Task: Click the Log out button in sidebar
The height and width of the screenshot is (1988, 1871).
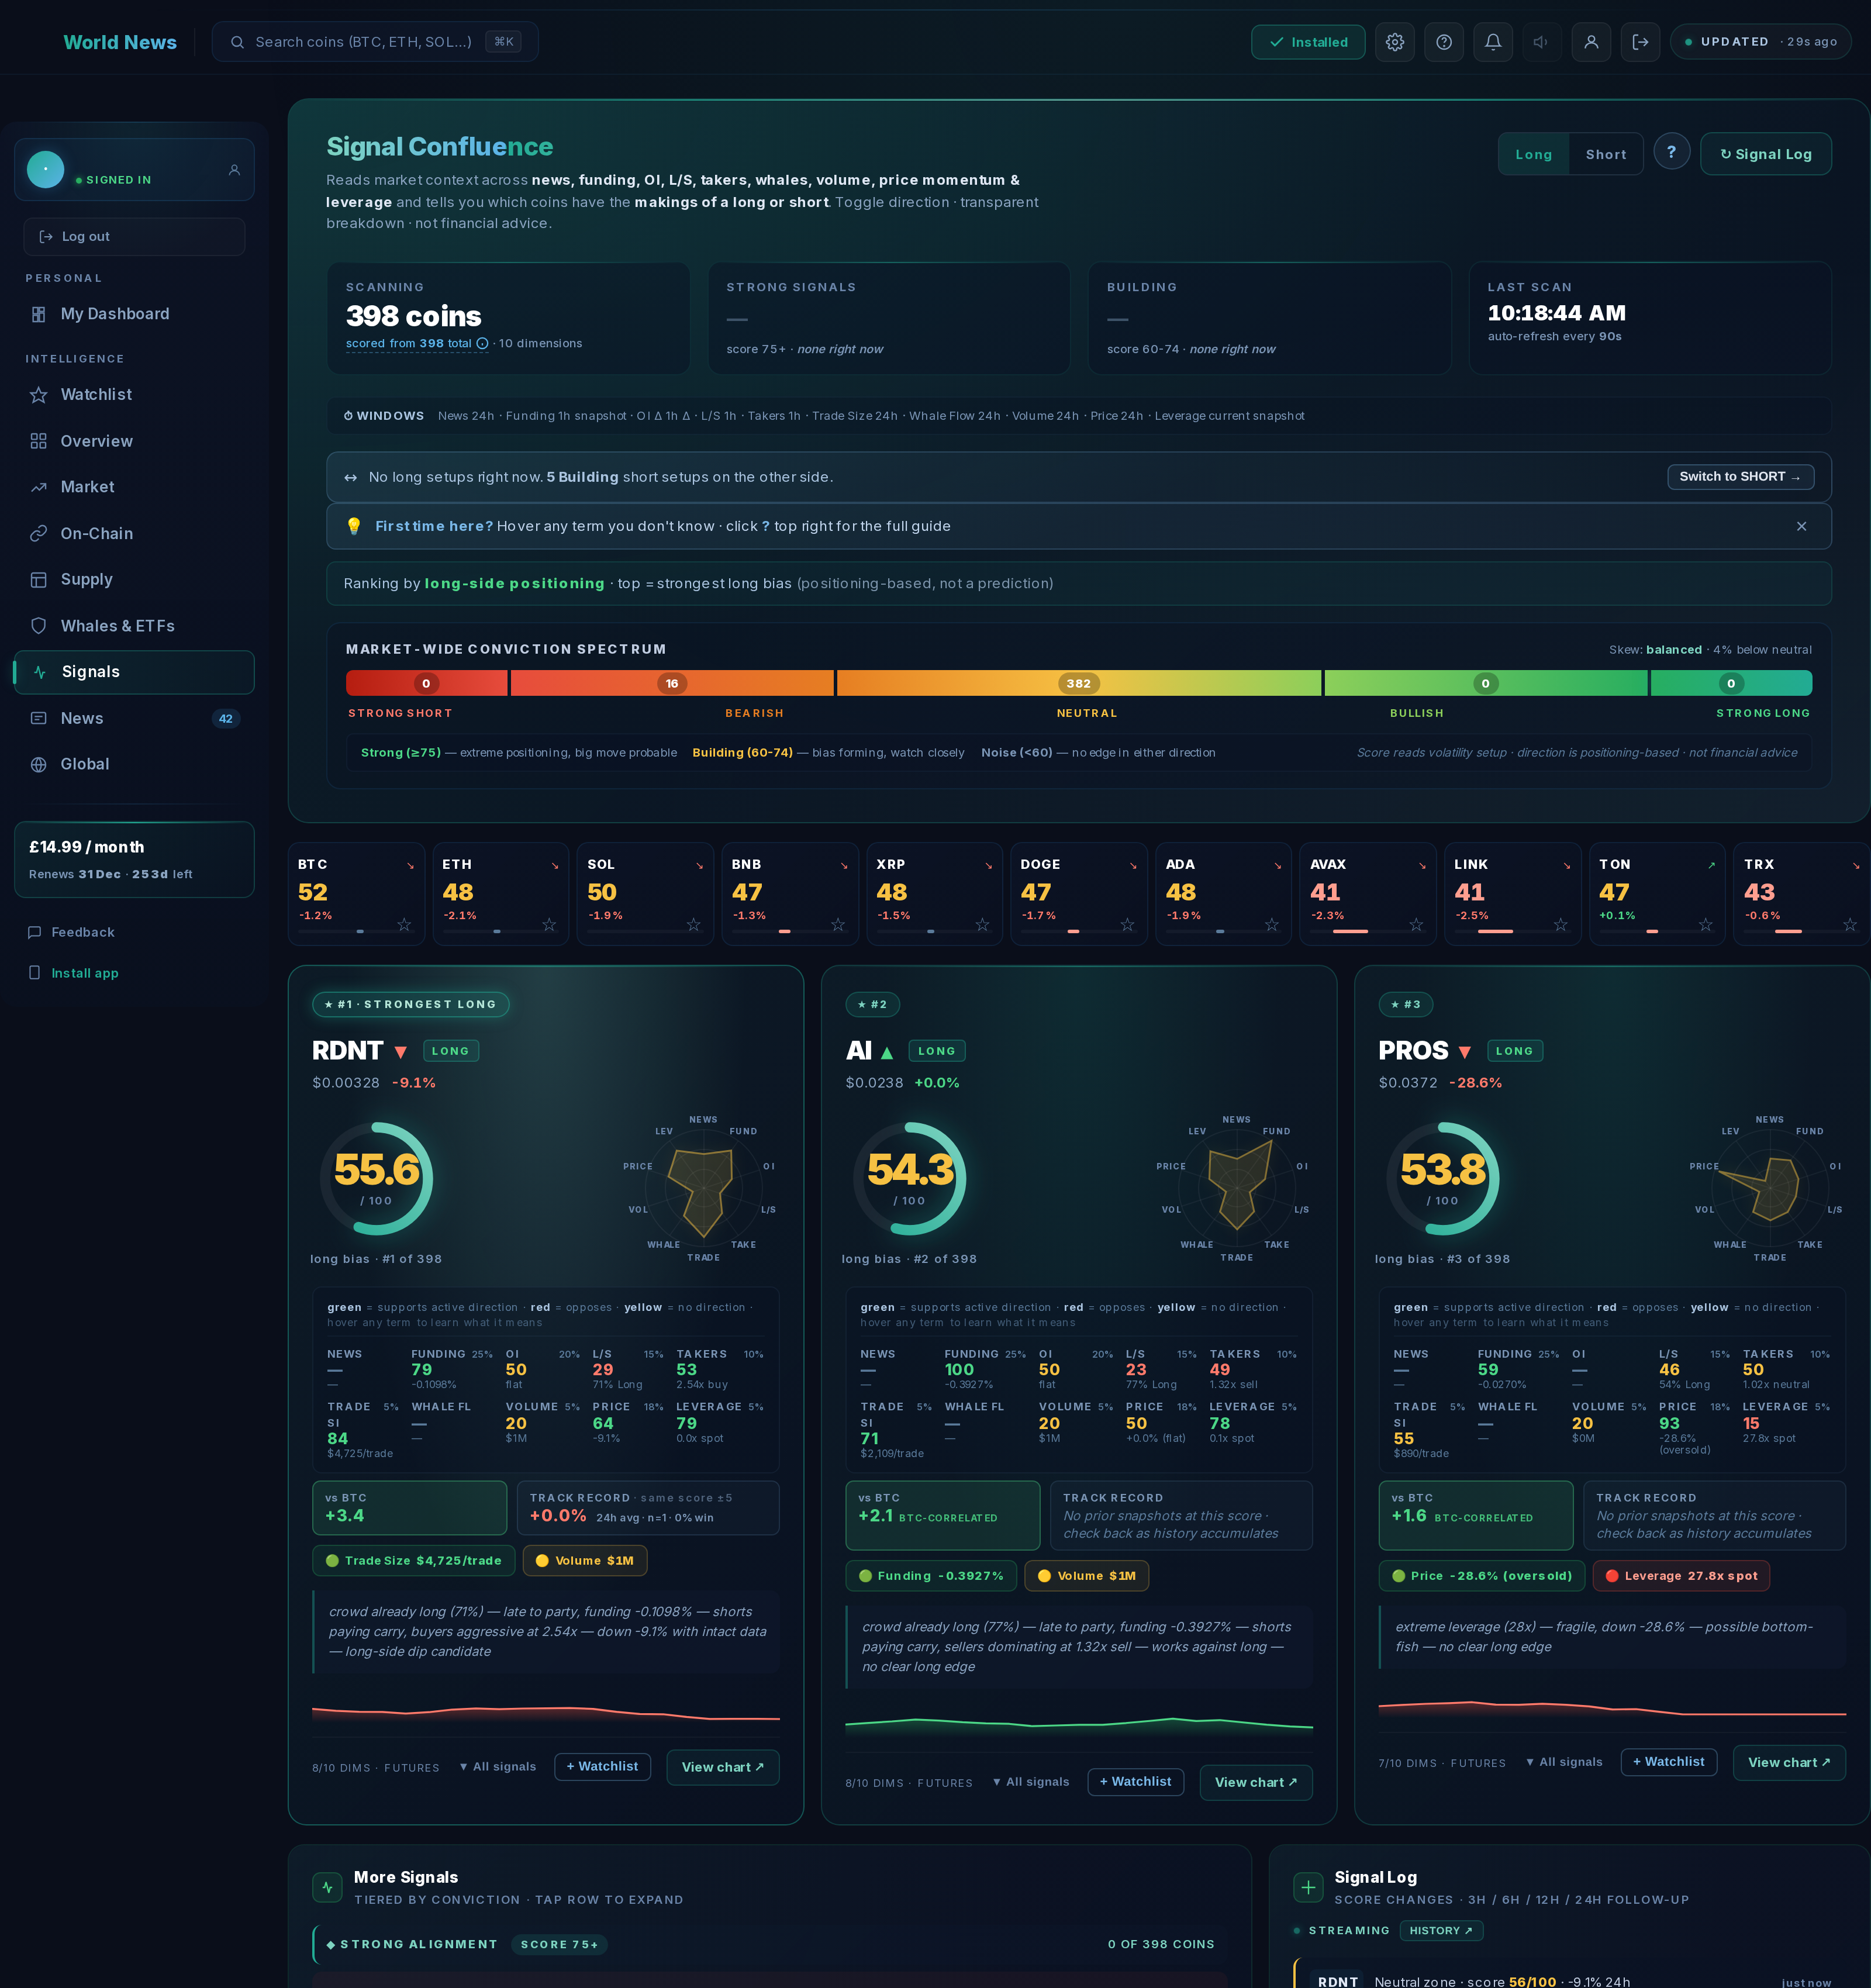Action: [x=134, y=237]
